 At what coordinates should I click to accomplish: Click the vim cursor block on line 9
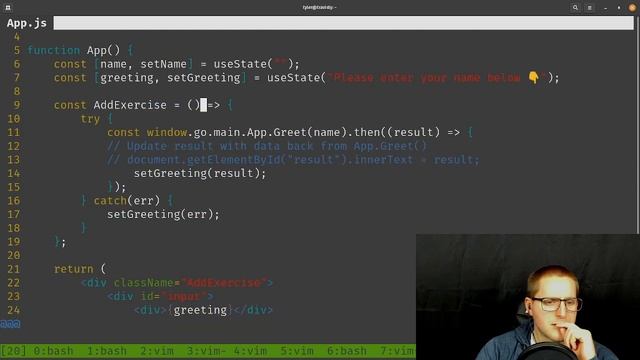tap(203, 105)
